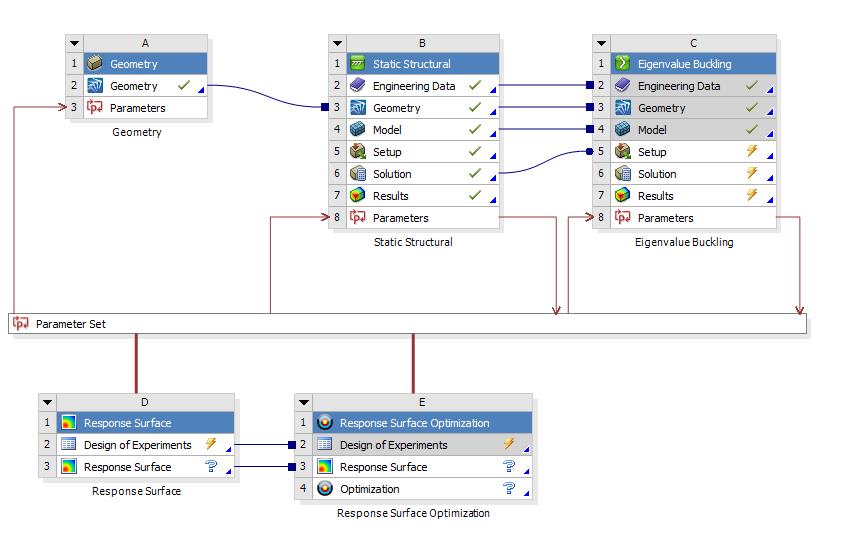Click Results icon in Eigenvalue Buckling system
846x537 pixels.
[623, 195]
